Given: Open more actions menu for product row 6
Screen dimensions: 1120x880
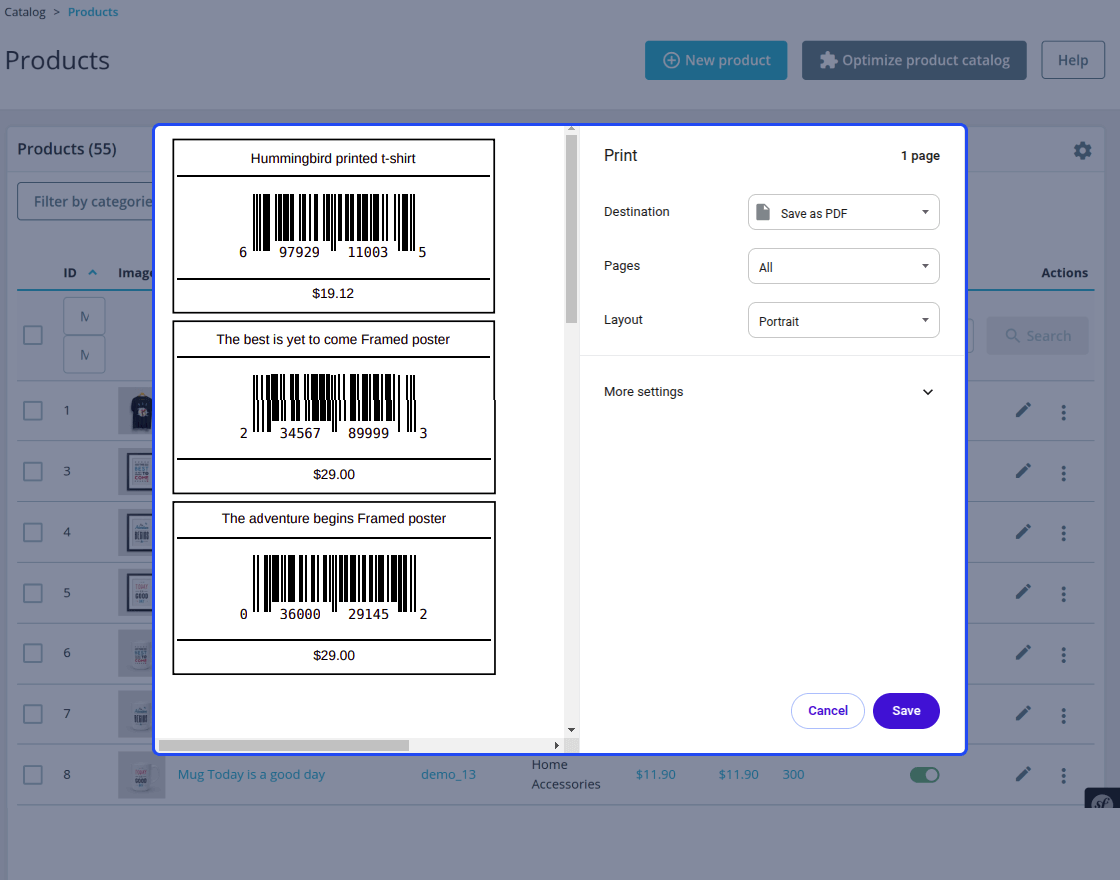Looking at the screenshot, I should click(x=1064, y=654).
